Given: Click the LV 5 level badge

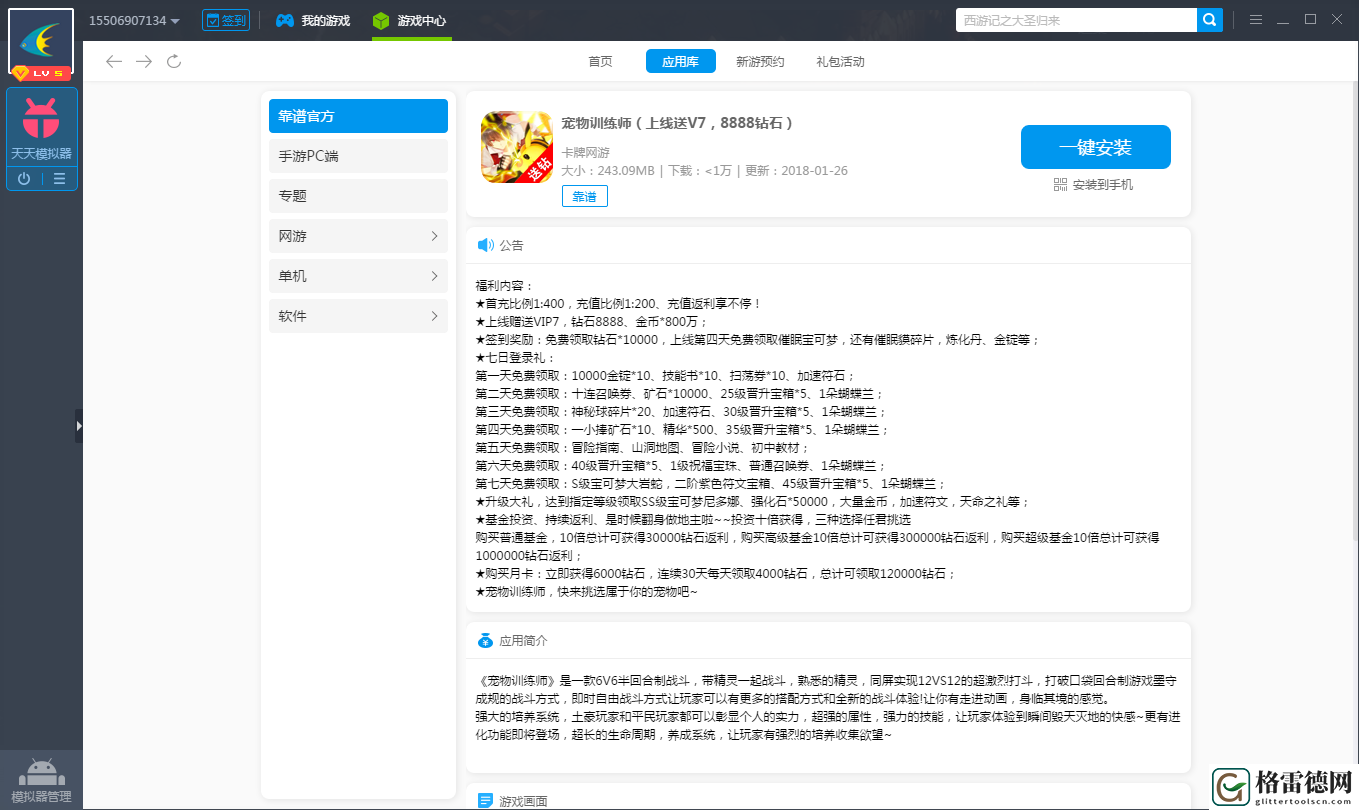Looking at the screenshot, I should pyautogui.click(x=41, y=73).
